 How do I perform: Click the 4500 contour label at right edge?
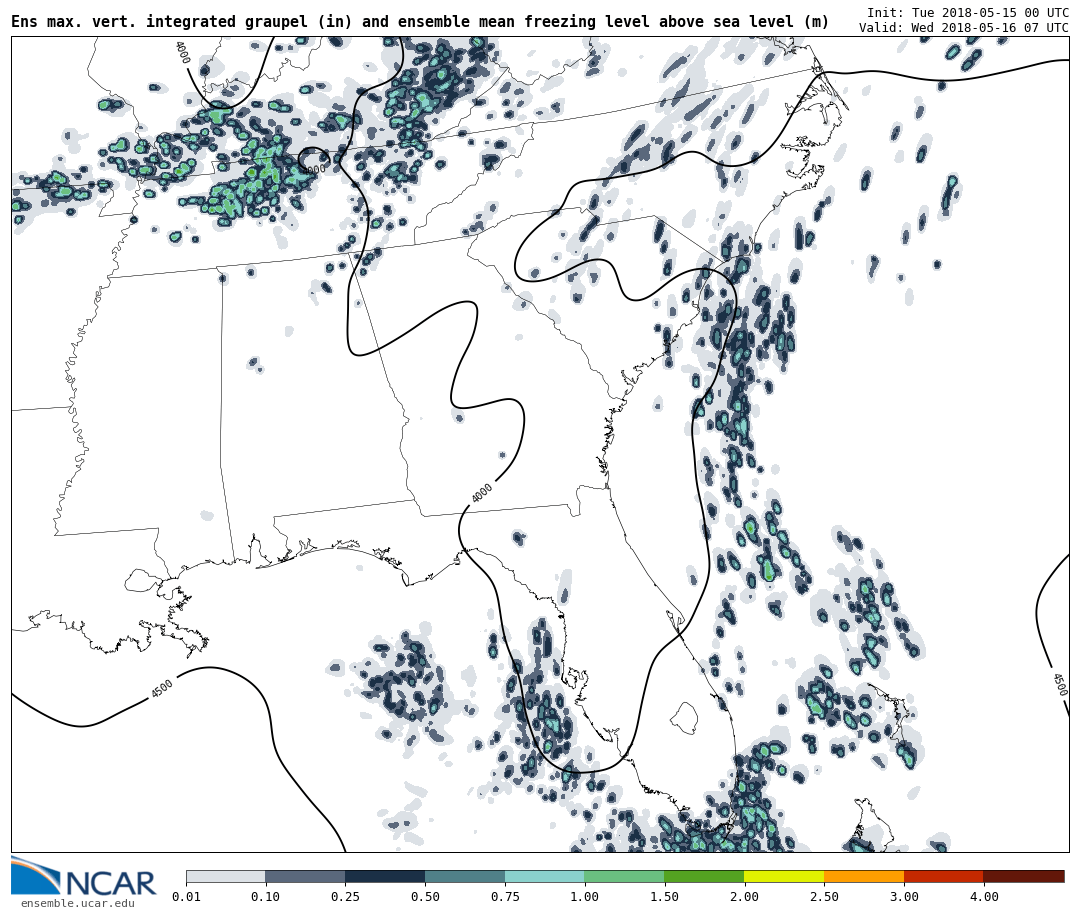coord(1059,685)
